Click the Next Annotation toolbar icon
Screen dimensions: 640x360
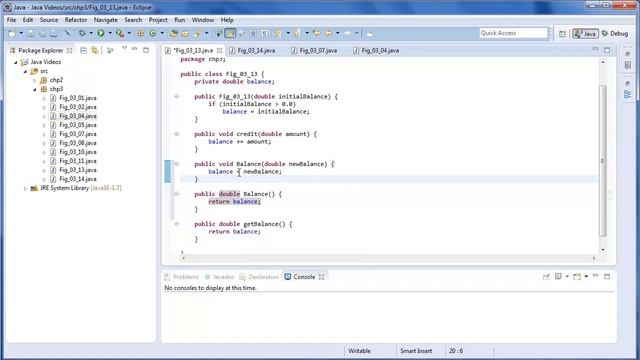point(279,33)
